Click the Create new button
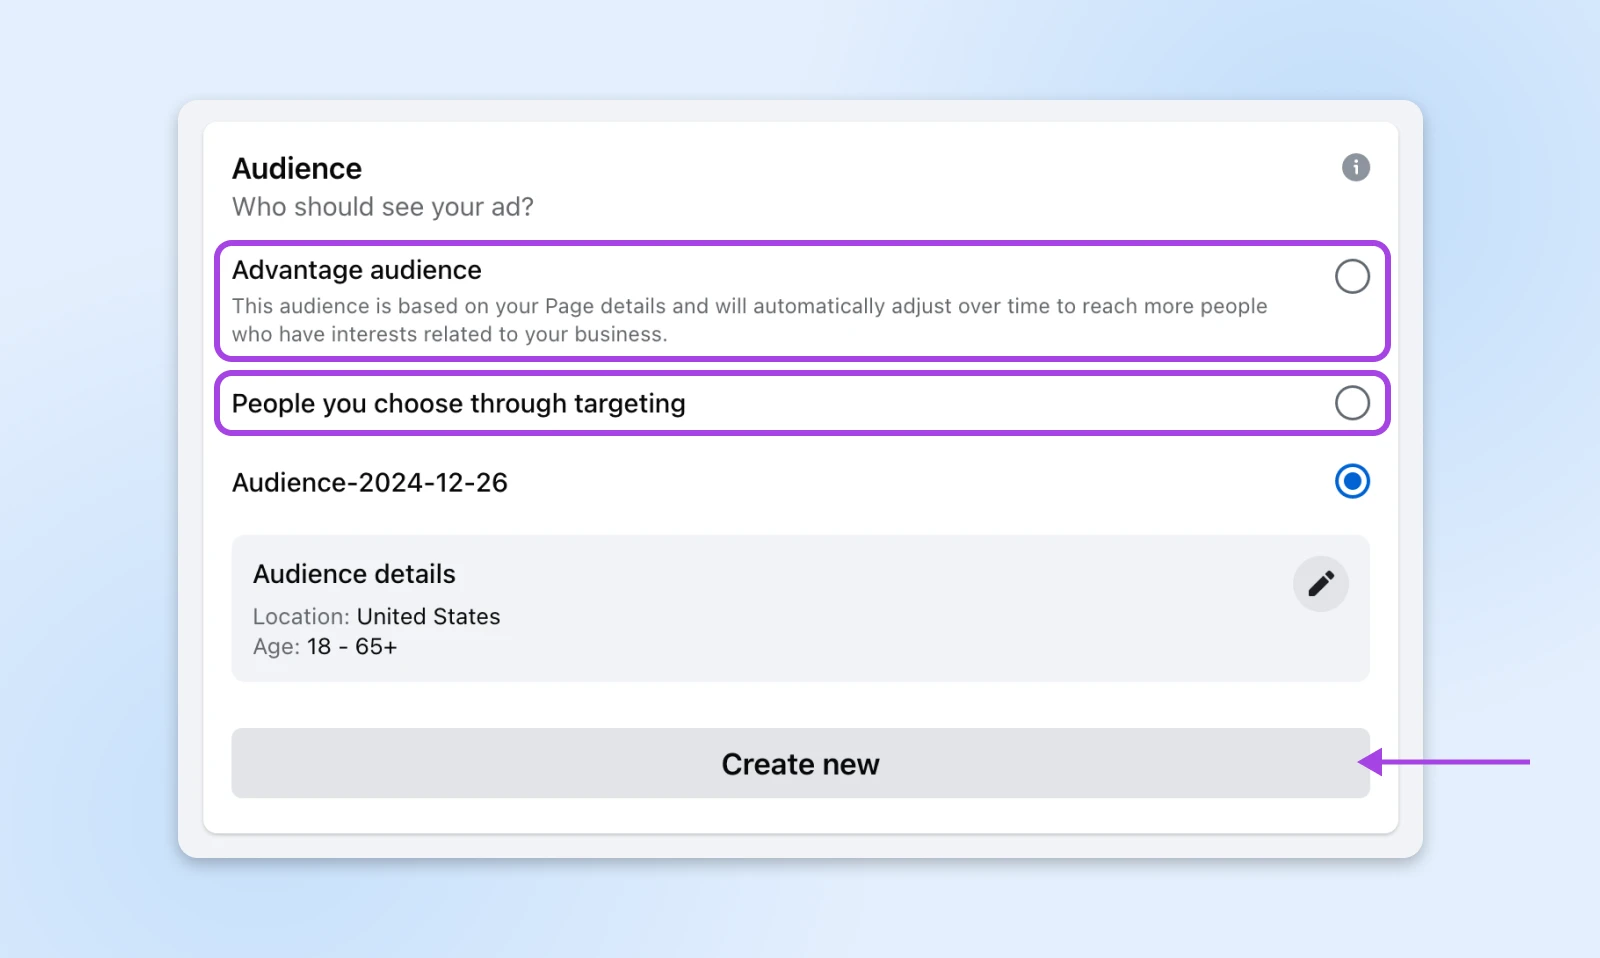Image resolution: width=1600 pixels, height=958 pixels. [x=800, y=763]
